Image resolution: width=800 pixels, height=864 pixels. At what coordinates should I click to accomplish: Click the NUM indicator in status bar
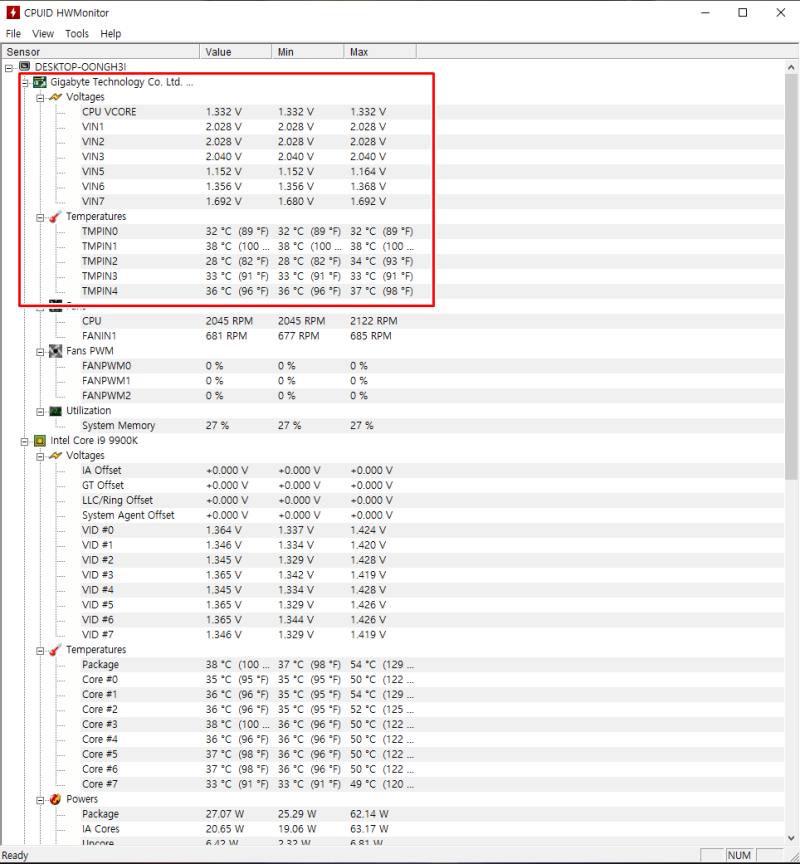739,855
